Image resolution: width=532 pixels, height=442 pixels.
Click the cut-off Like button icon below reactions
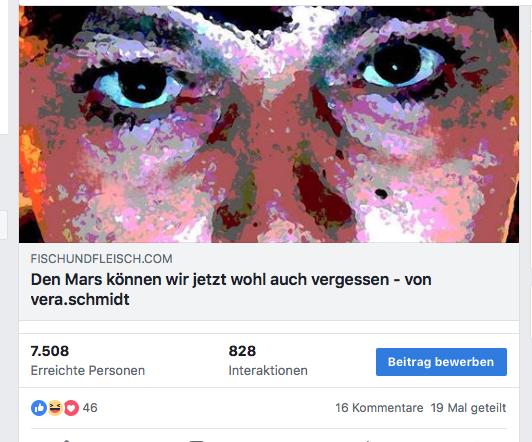66,441
